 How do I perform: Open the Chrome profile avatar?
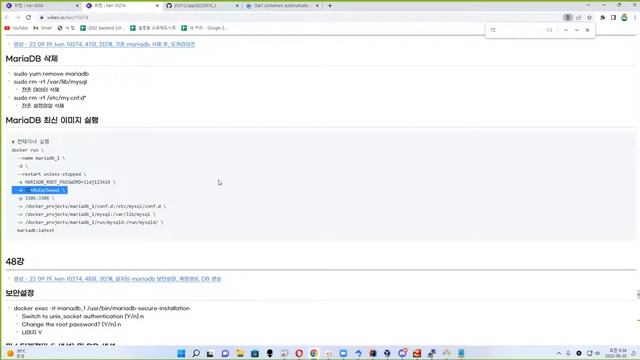coord(624,18)
